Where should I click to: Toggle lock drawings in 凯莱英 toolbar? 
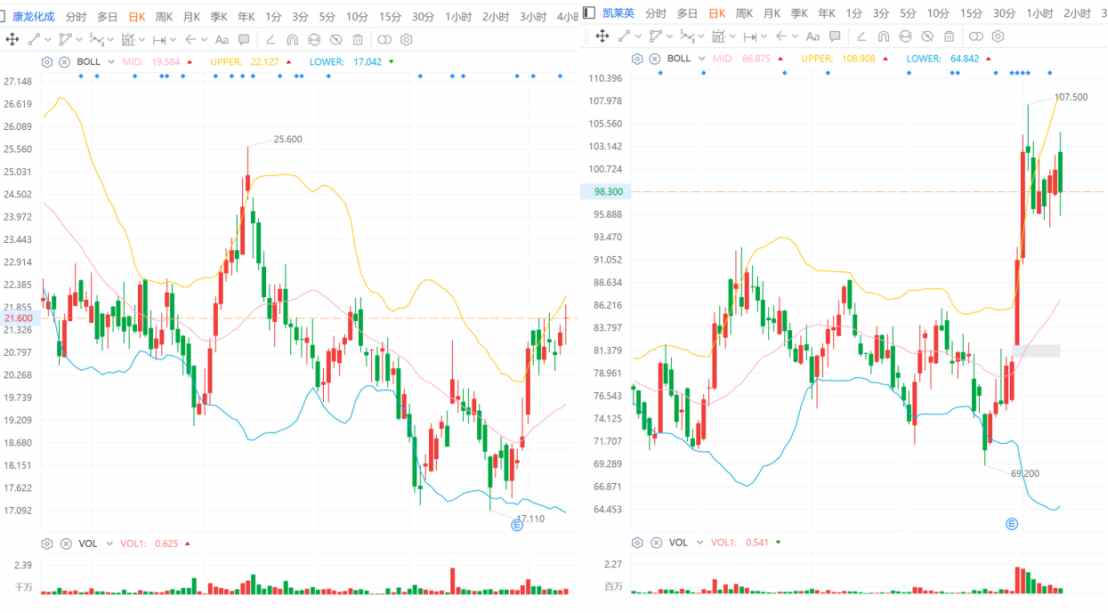click(x=905, y=36)
